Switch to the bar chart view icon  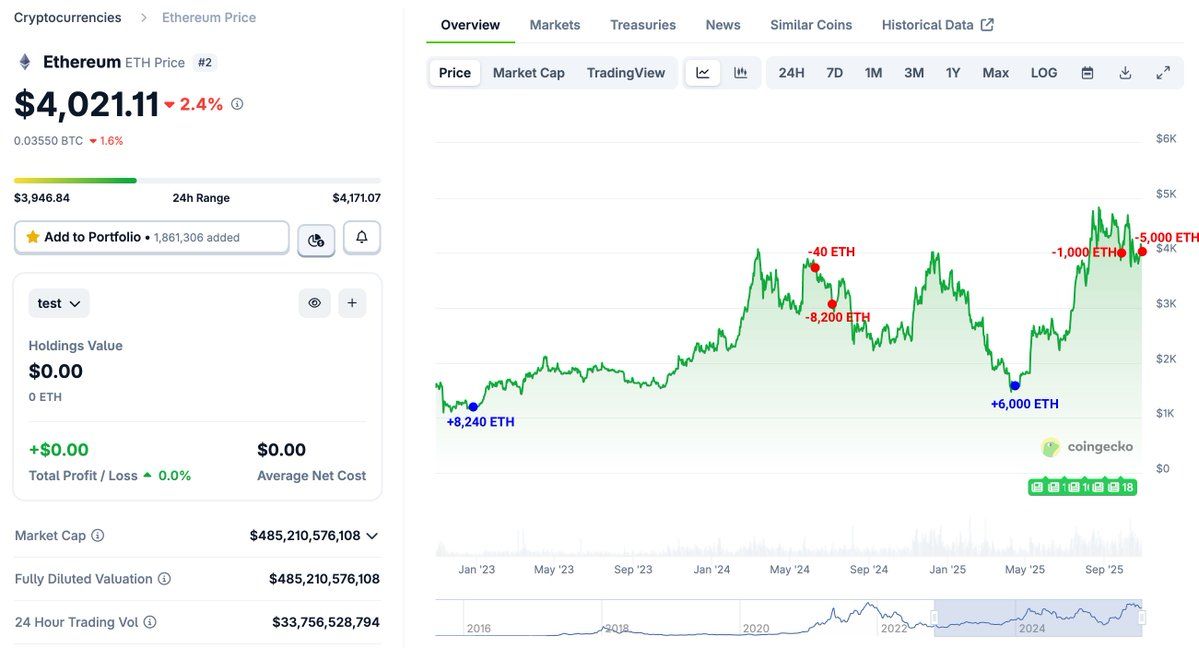739,72
